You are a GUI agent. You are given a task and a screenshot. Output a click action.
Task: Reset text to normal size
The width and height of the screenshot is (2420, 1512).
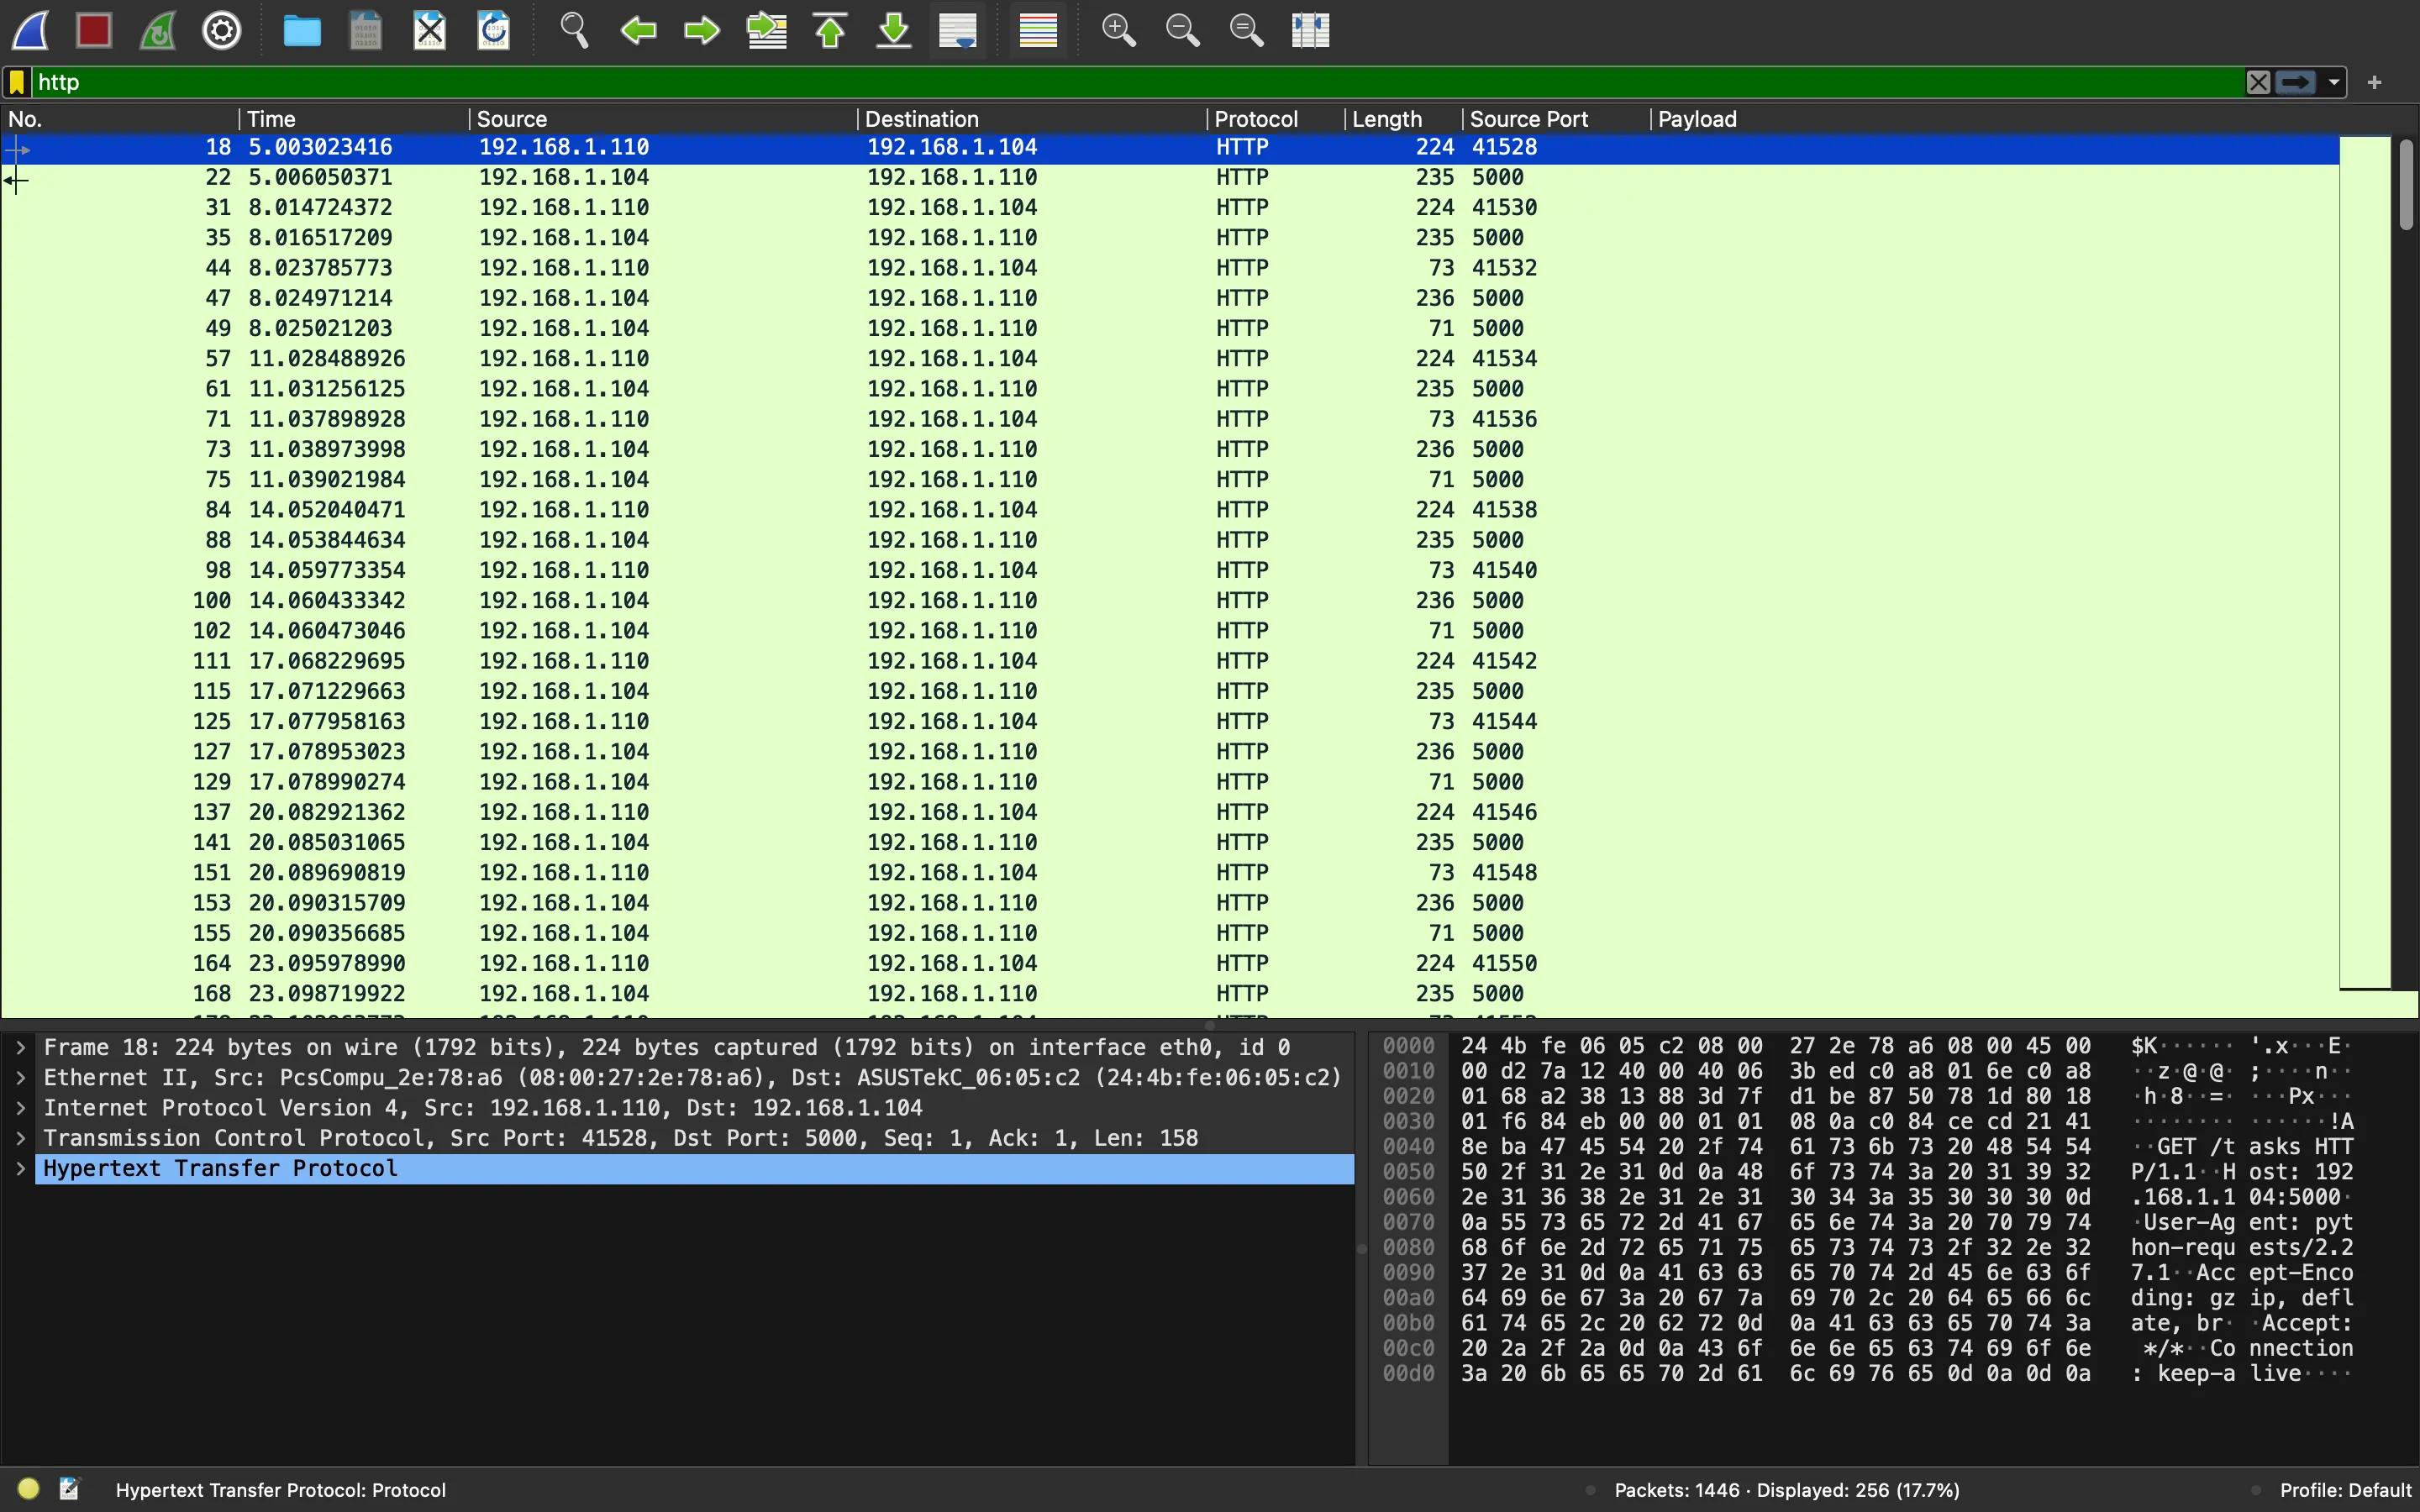click(x=1246, y=30)
